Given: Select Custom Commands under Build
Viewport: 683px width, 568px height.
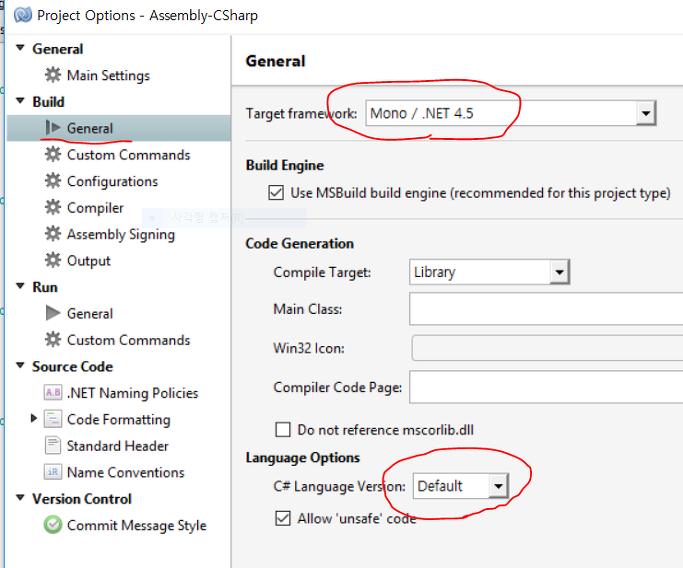Looking at the screenshot, I should pyautogui.click(x=128, y=155).
